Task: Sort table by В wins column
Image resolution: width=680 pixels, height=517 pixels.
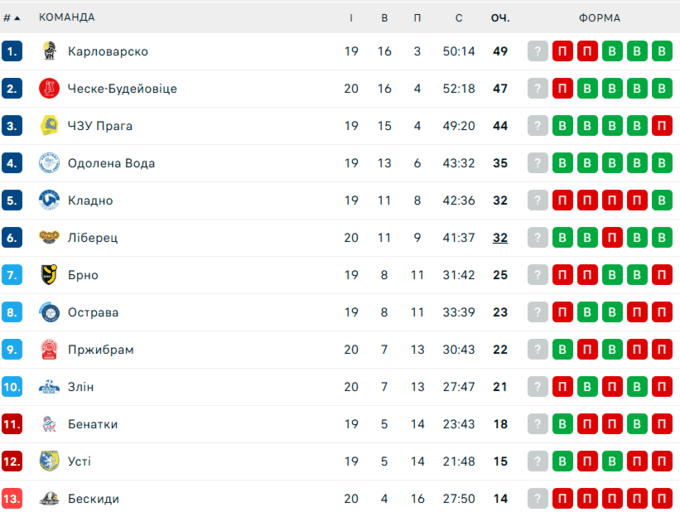Action: coord(385,17)
